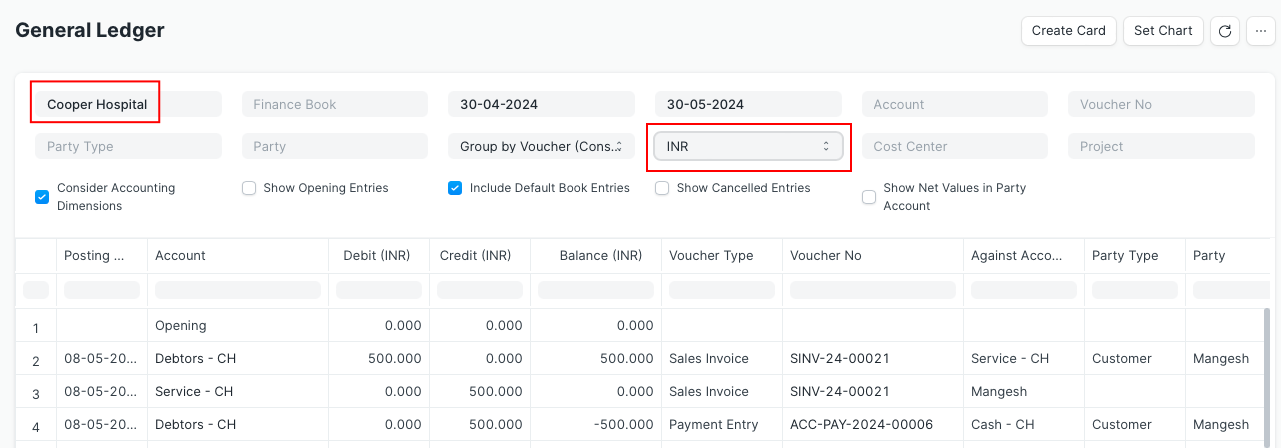Viewport: 1281px width, 448px height.
Task: Tick Show Net Values in Party Account
Action: 869,197
